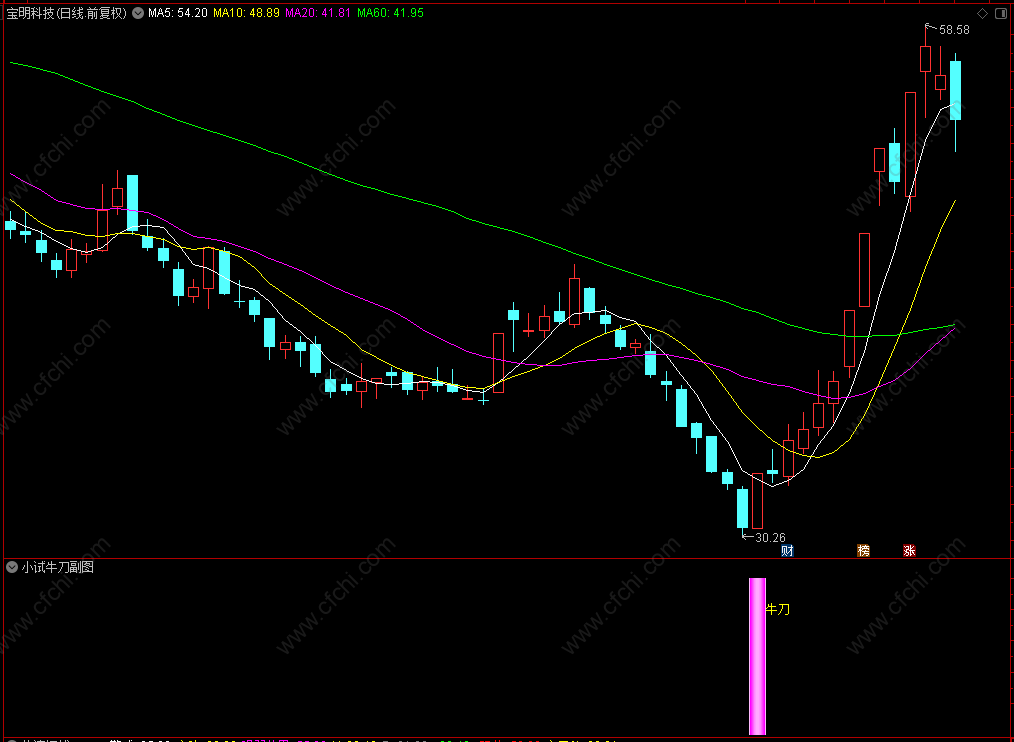Select the MA10: 48.89 label
This screenshot has width=1014, height=742.
click(x=246, y=13)
